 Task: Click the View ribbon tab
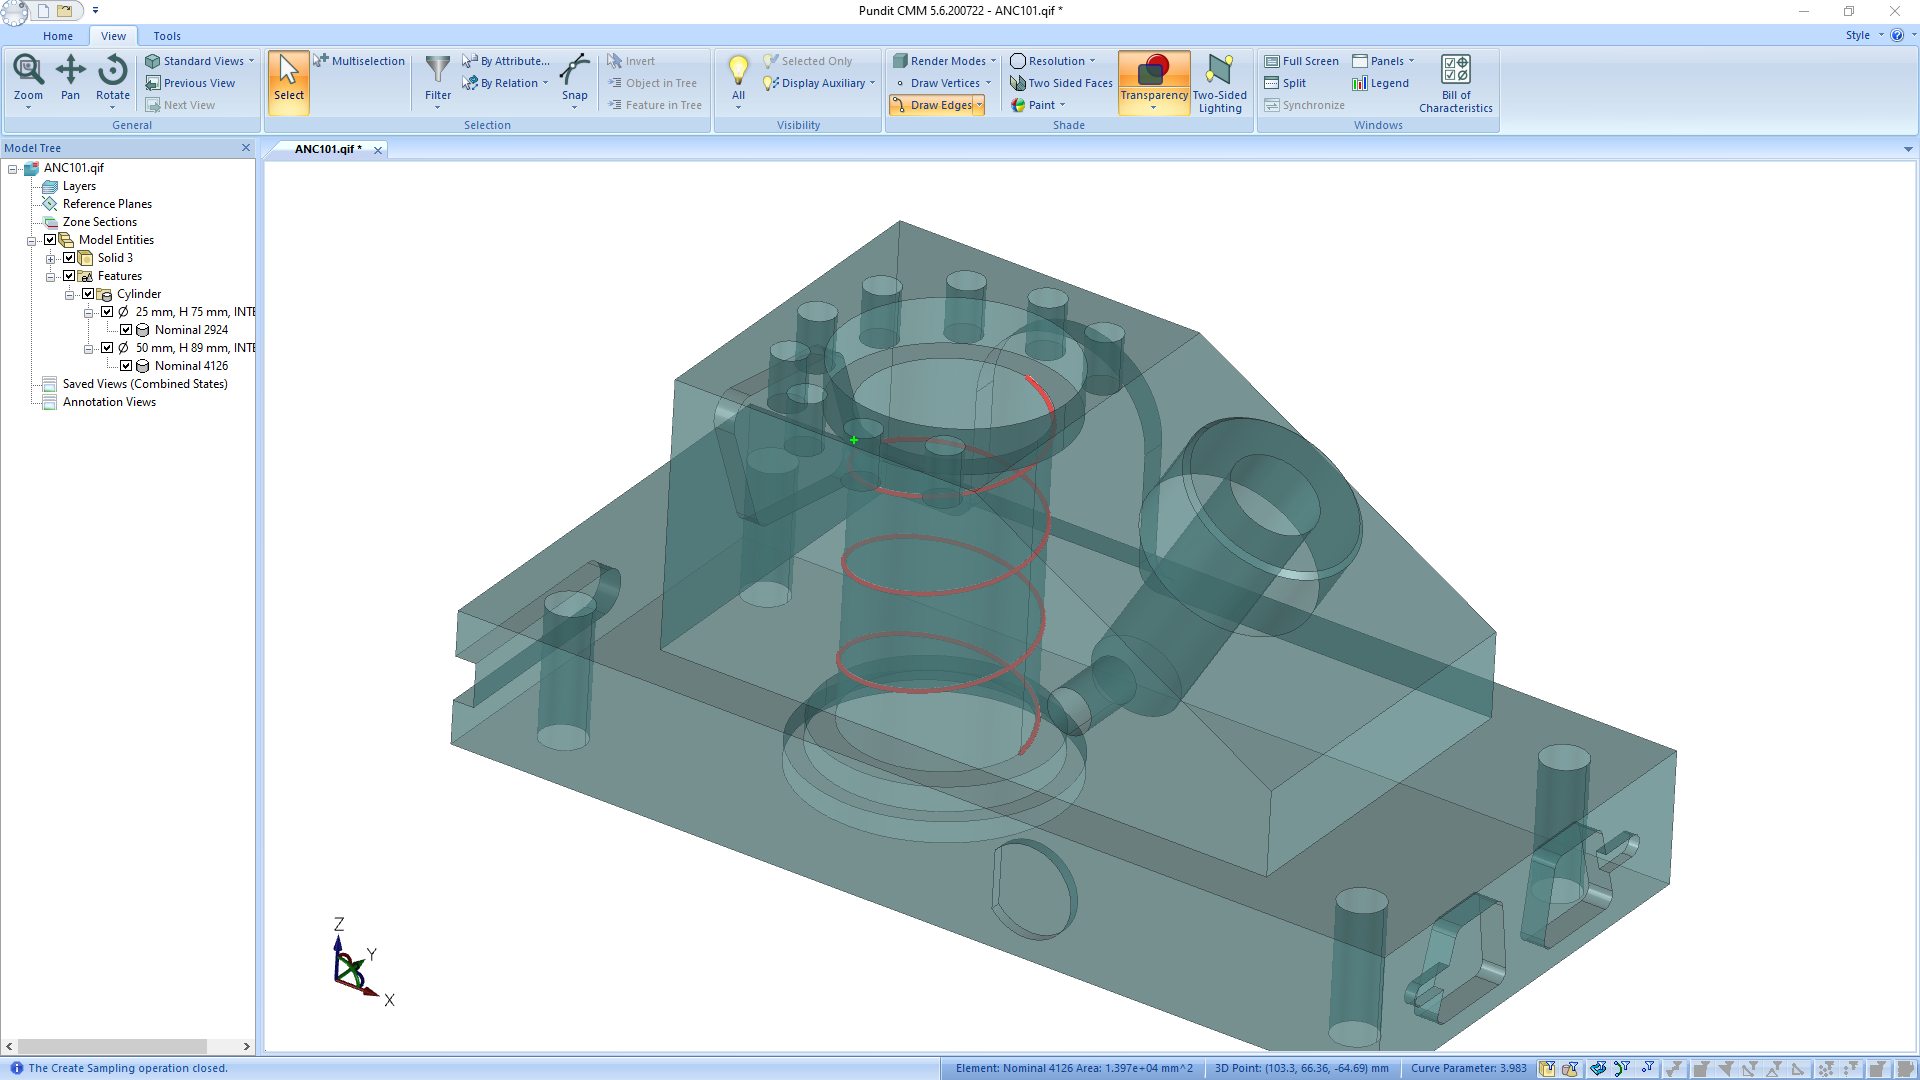[x=113, y=36]
